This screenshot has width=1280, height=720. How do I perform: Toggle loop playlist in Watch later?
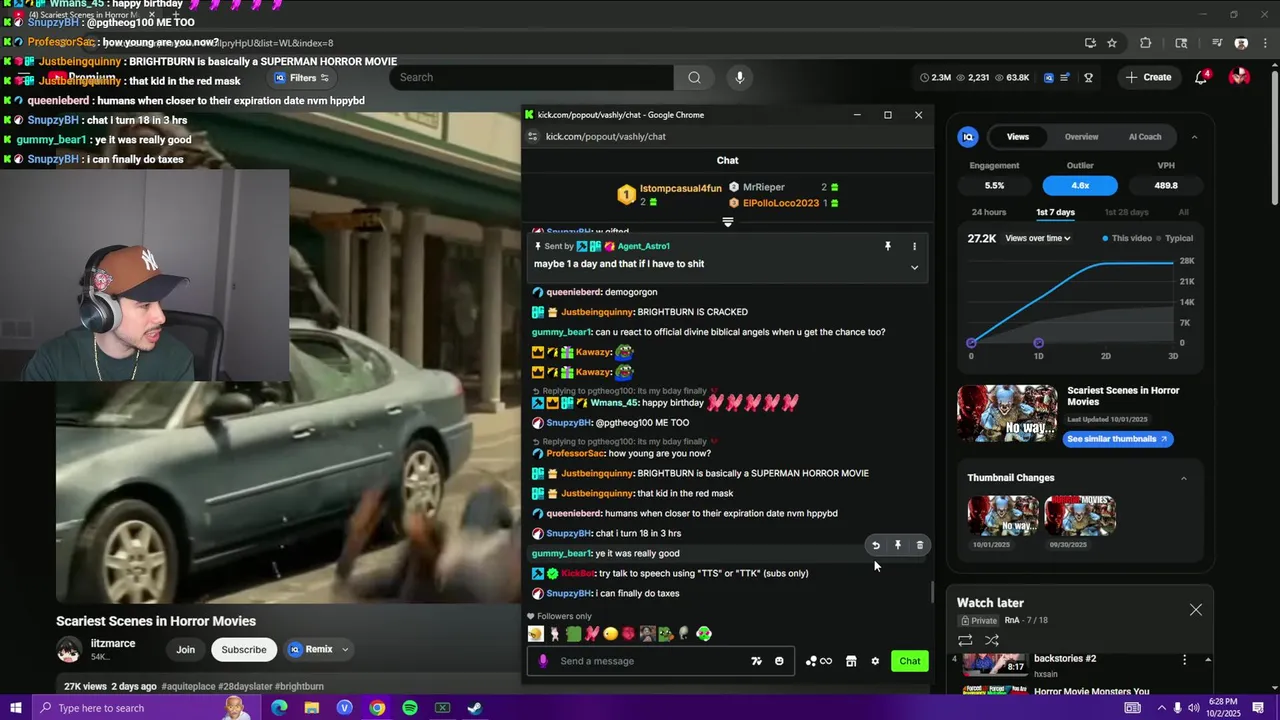[965, 640]
